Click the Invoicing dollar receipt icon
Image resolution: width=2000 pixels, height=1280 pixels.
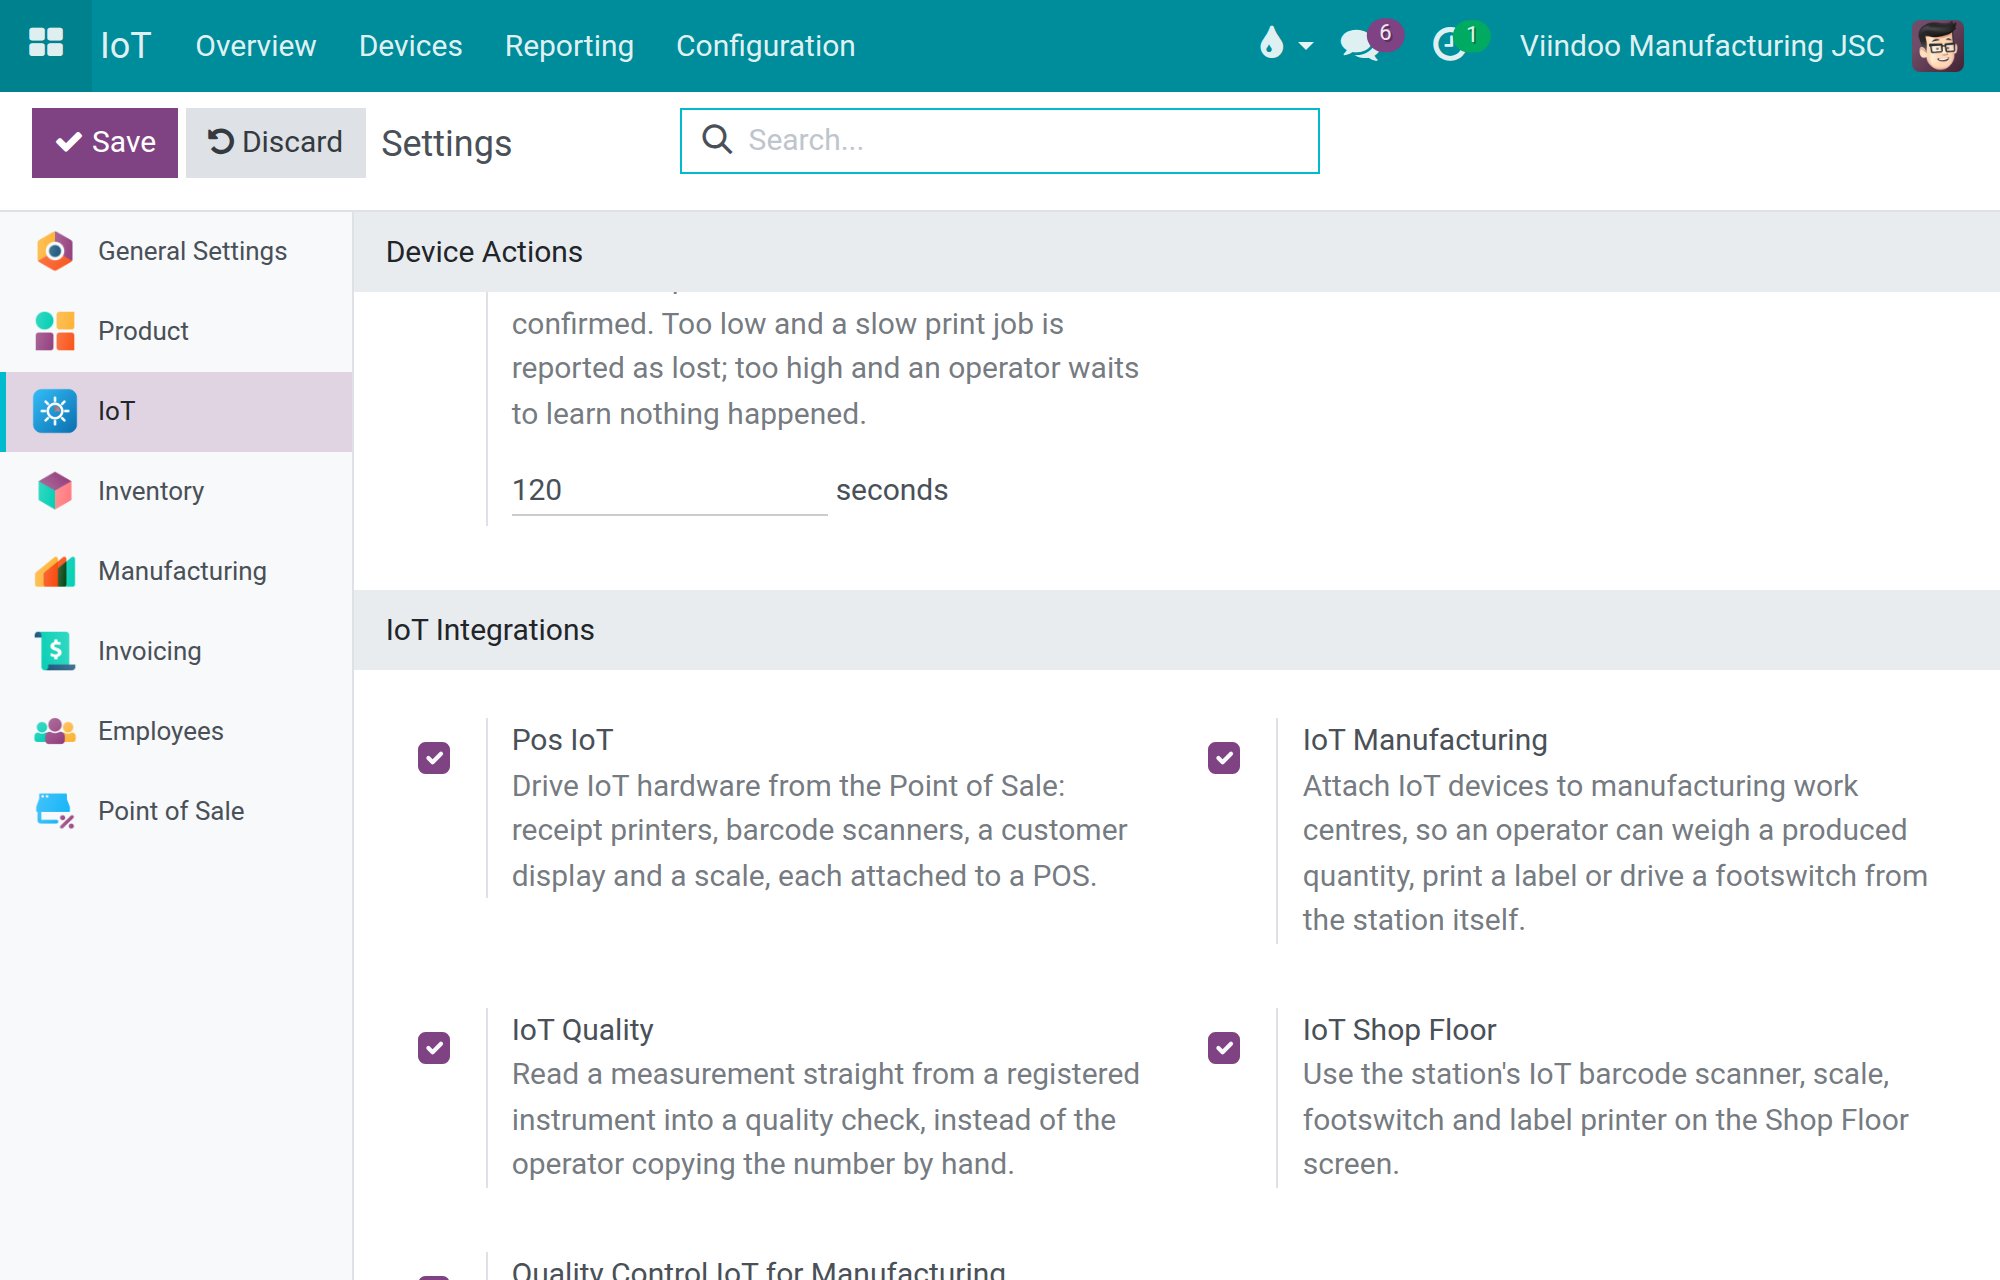tap(55, 651)
